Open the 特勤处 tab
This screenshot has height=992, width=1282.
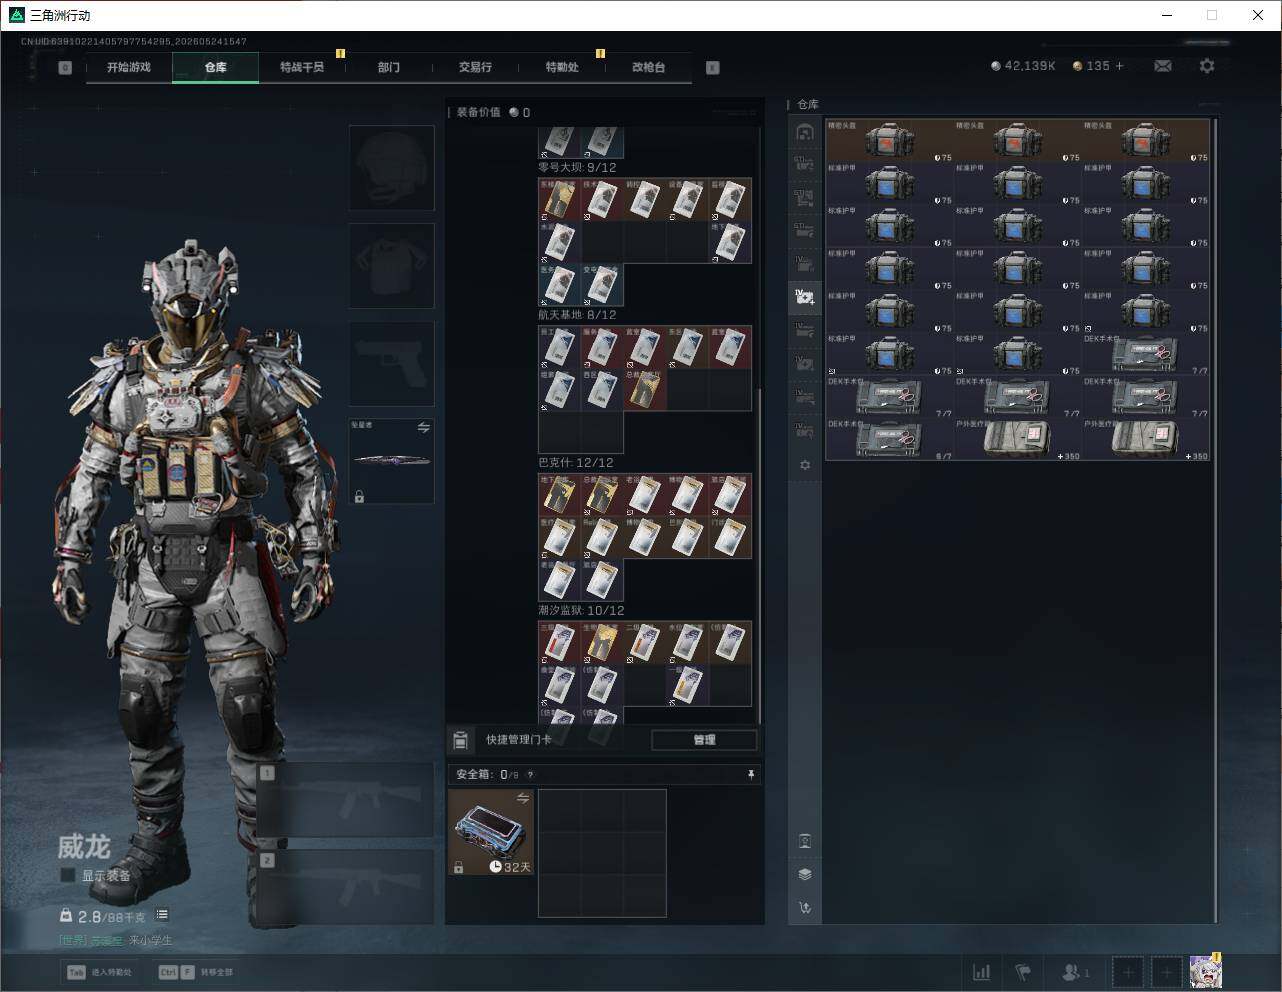click(562, 67)
